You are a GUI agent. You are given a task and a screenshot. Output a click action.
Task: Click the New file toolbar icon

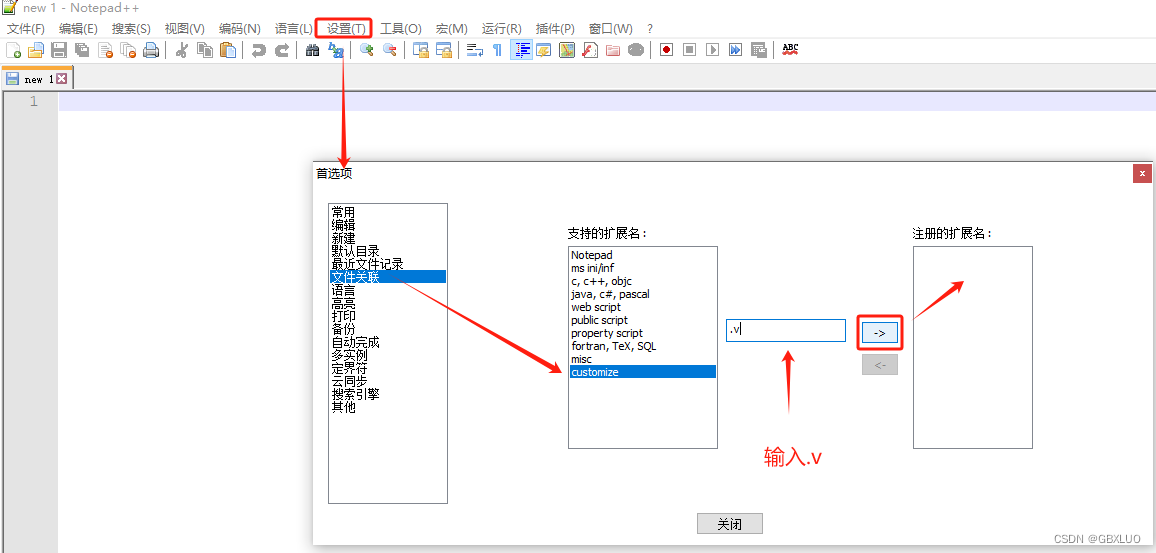click(13, 50)
